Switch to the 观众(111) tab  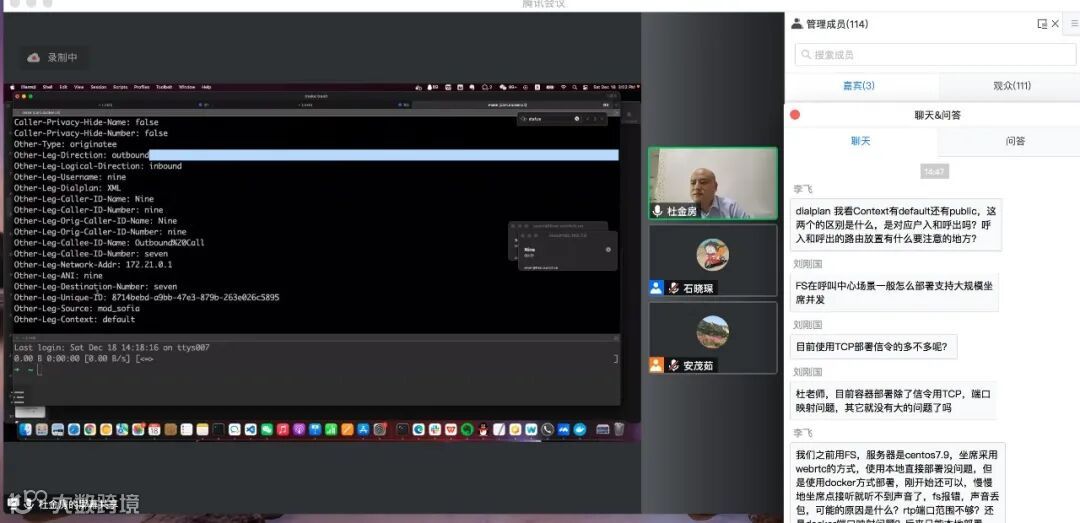pyautogui.click(x=1011, y=86)
